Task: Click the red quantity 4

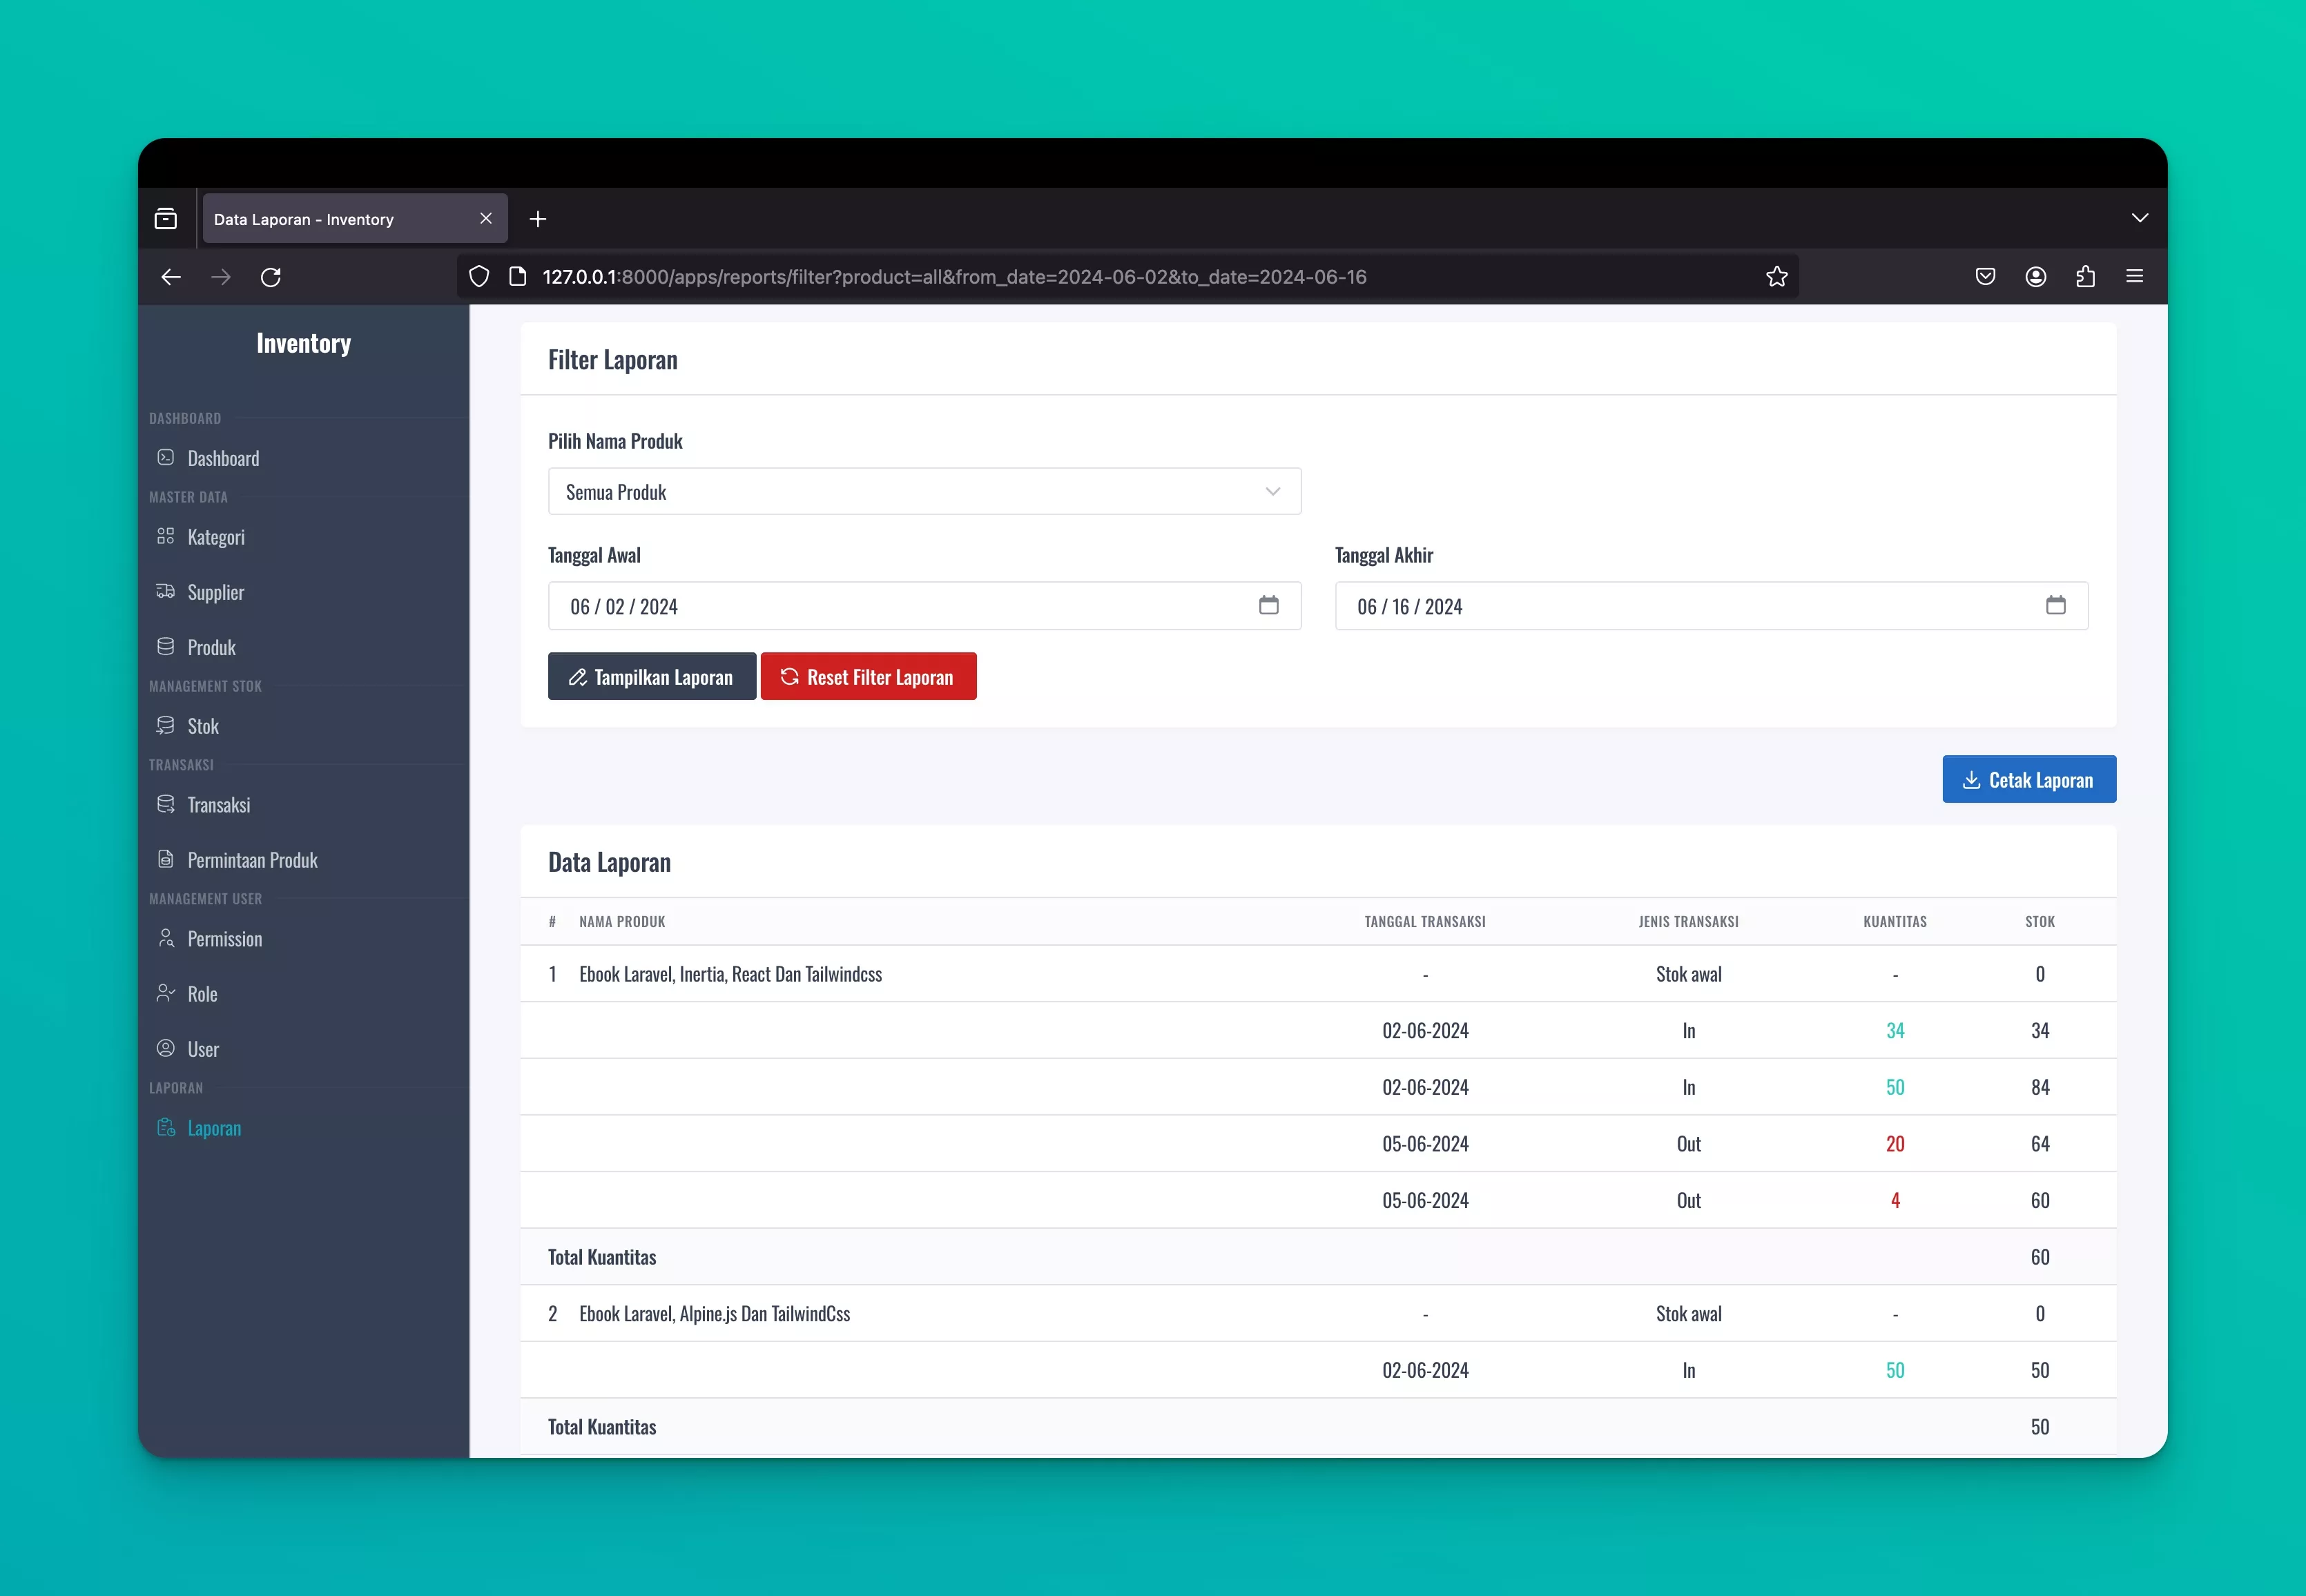Action: click(1895, 1201)
